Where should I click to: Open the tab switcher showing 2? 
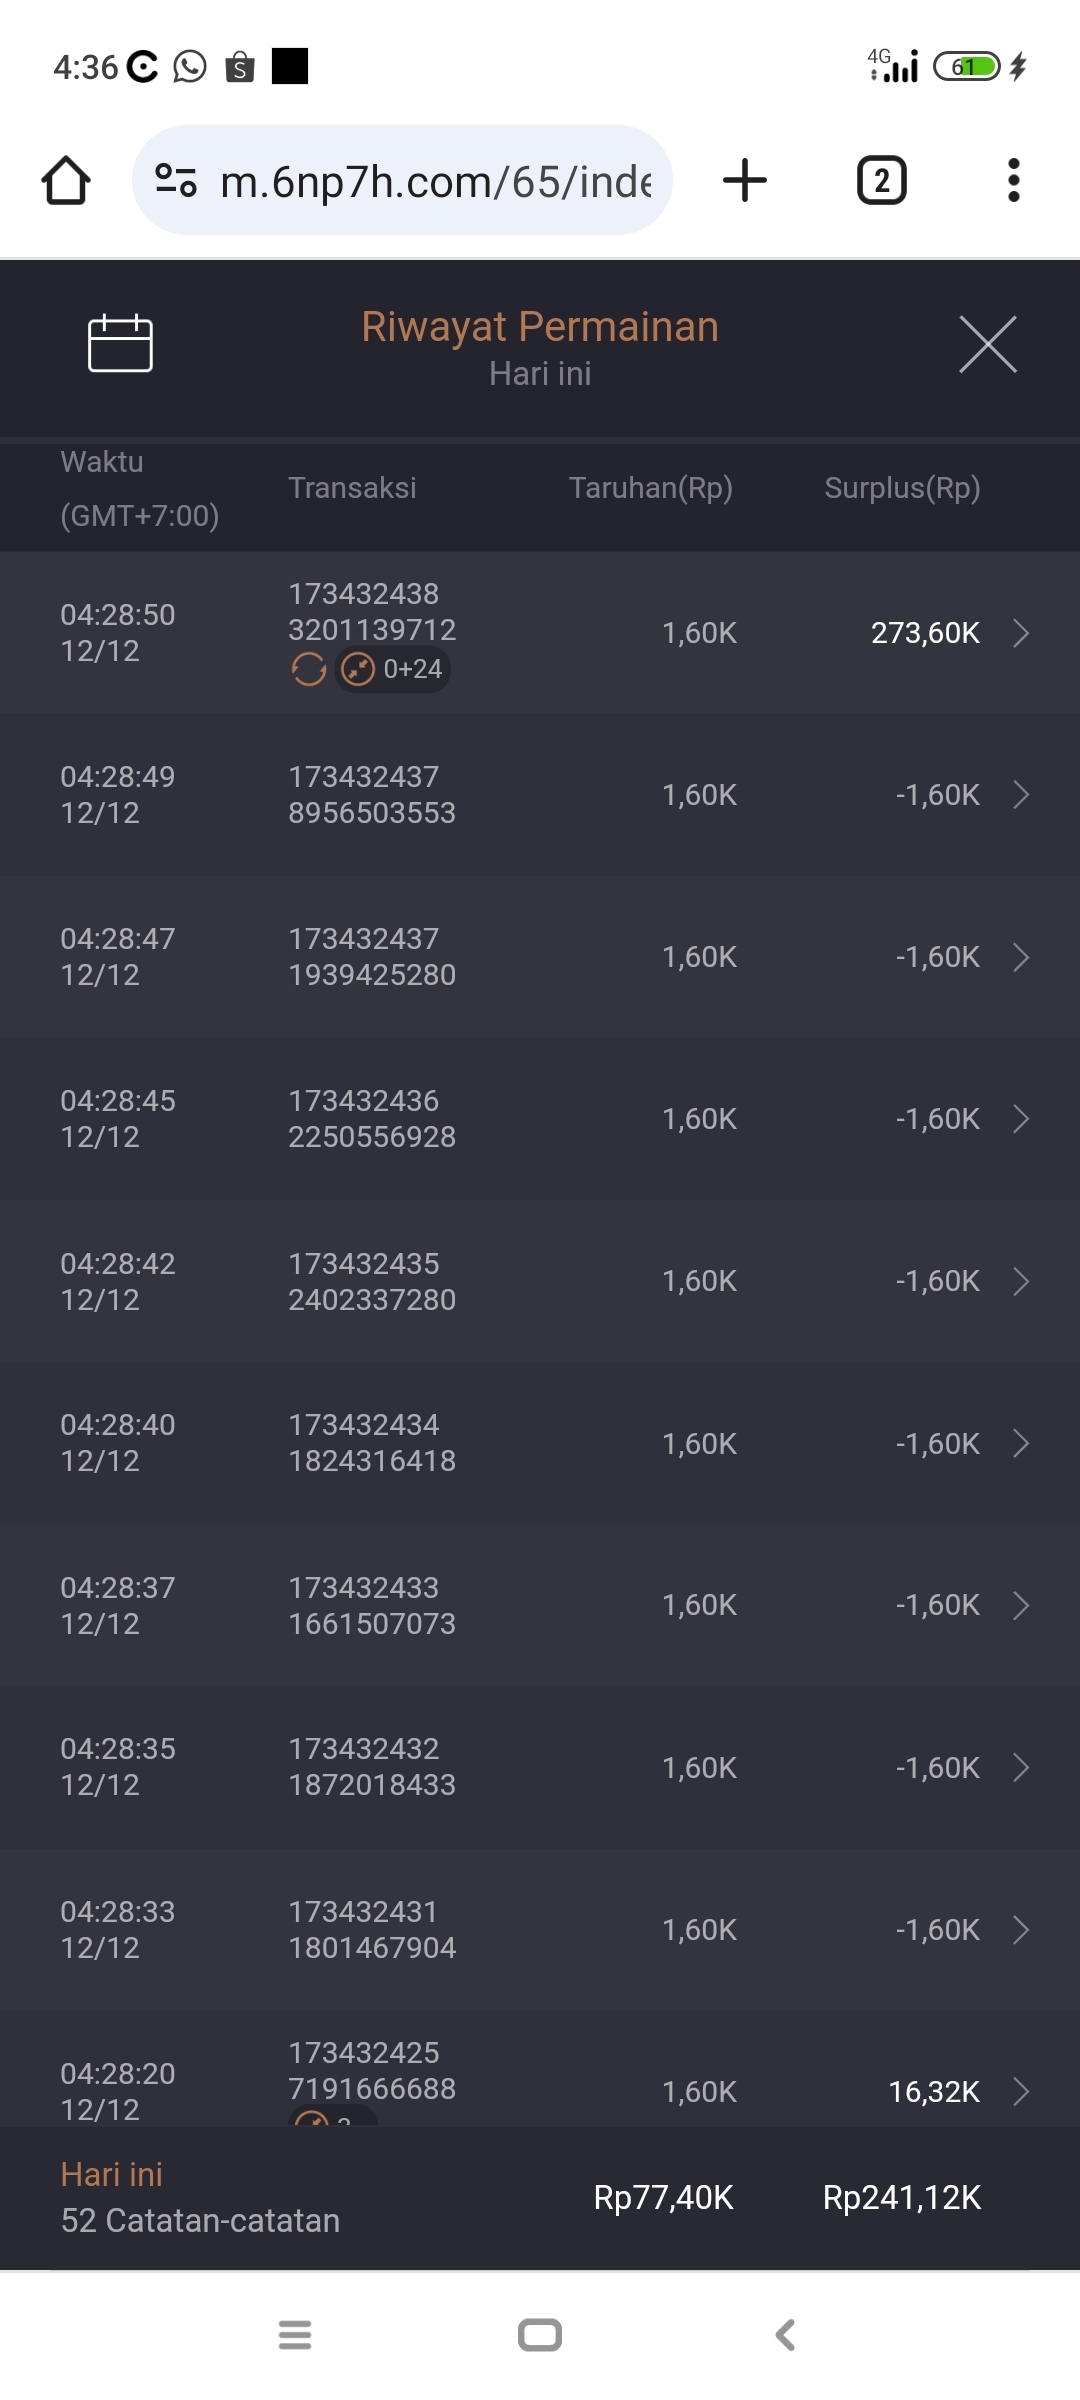(x=881, y=181)
